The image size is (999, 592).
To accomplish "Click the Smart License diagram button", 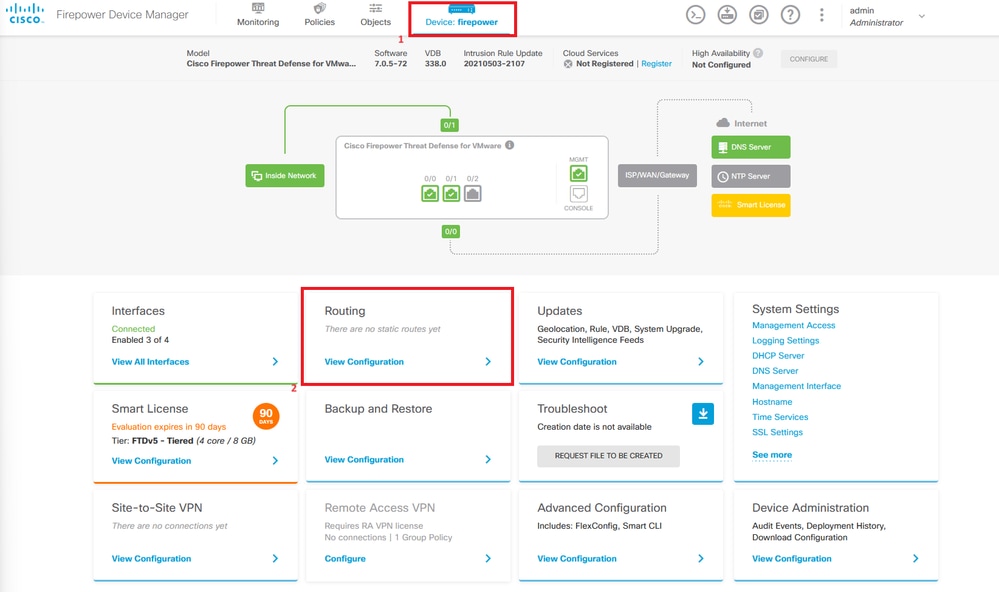I will pos(751,205).
